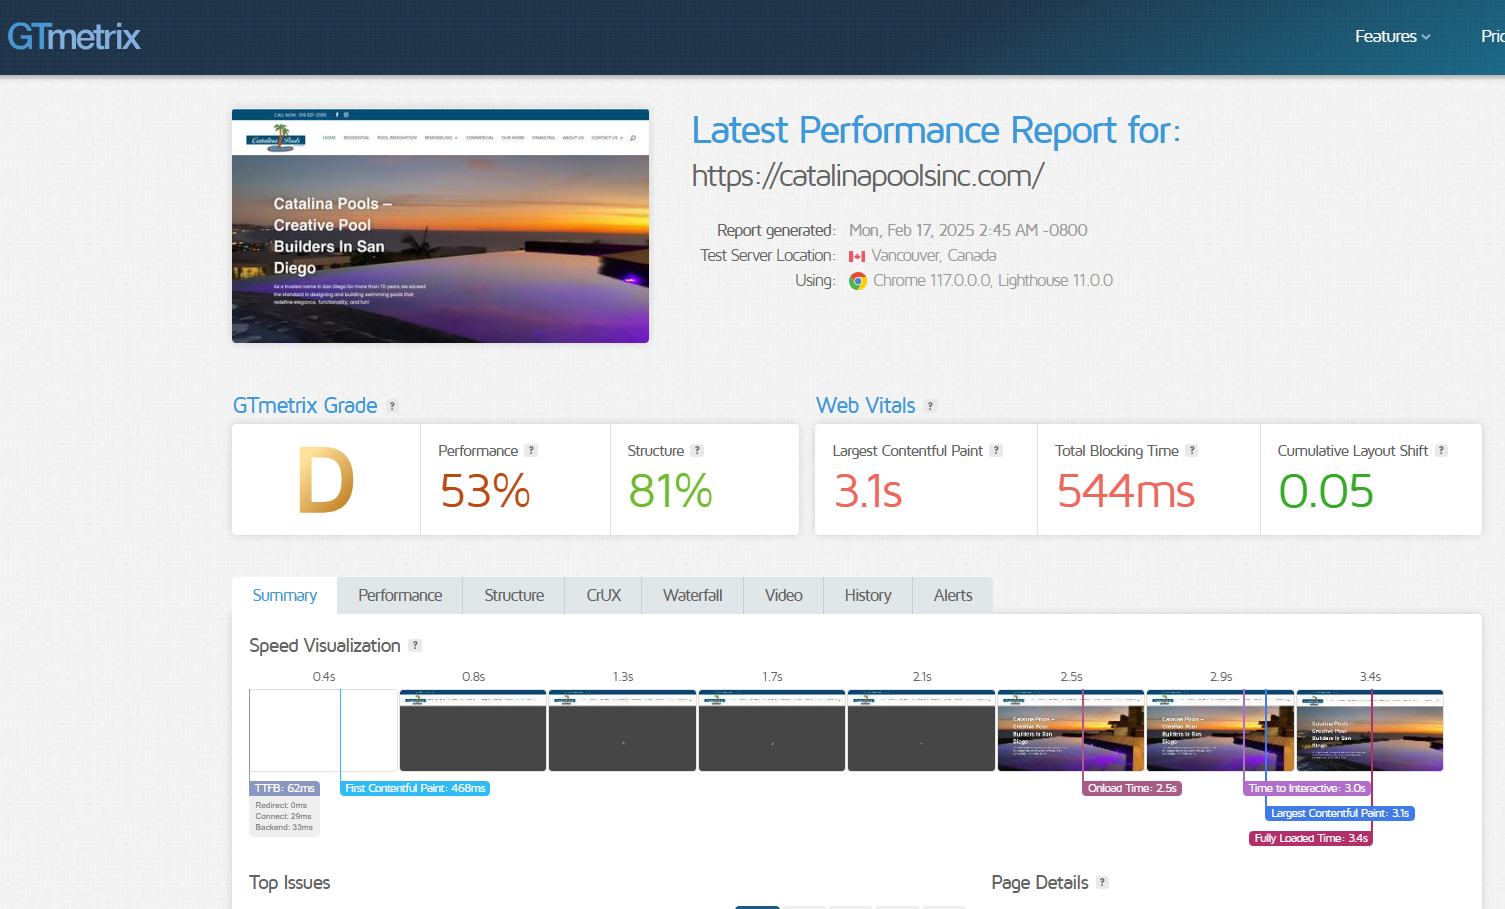Click the 544ms blocking time value

pos(1126,491)
